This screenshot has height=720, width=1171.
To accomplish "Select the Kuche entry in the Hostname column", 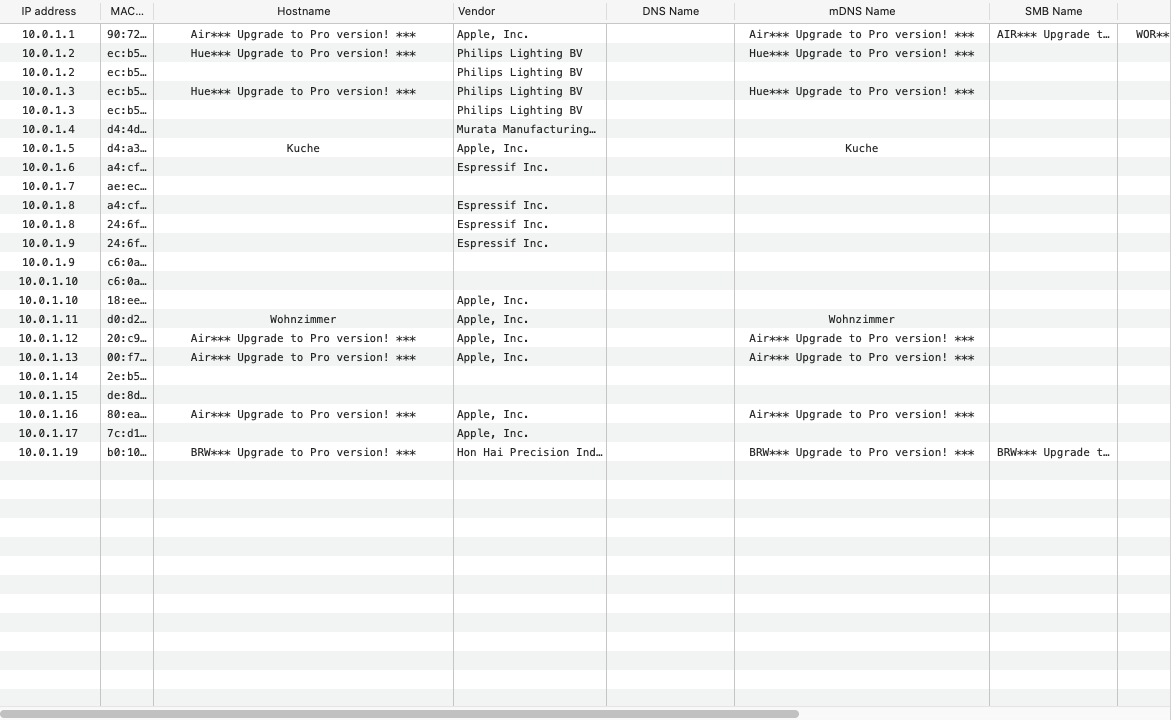I will [303, 148].
